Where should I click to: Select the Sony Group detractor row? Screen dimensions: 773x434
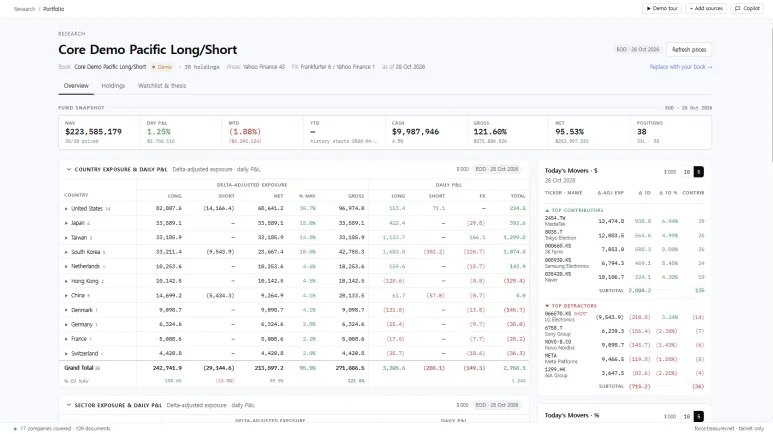(625, 331)
